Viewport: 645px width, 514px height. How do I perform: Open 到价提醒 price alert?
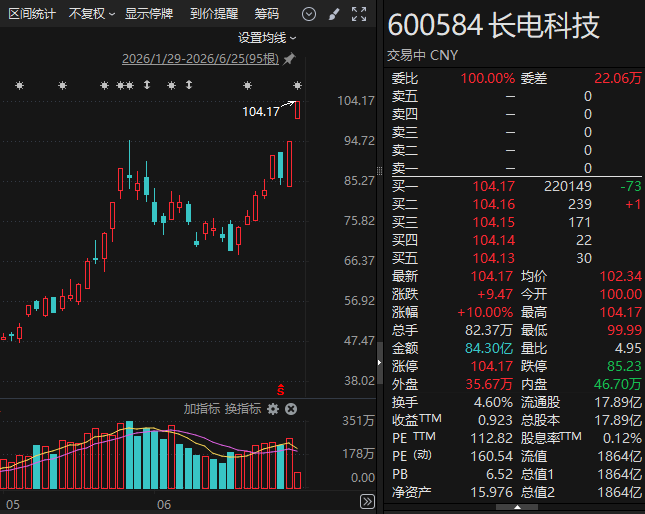pos(214,14)
